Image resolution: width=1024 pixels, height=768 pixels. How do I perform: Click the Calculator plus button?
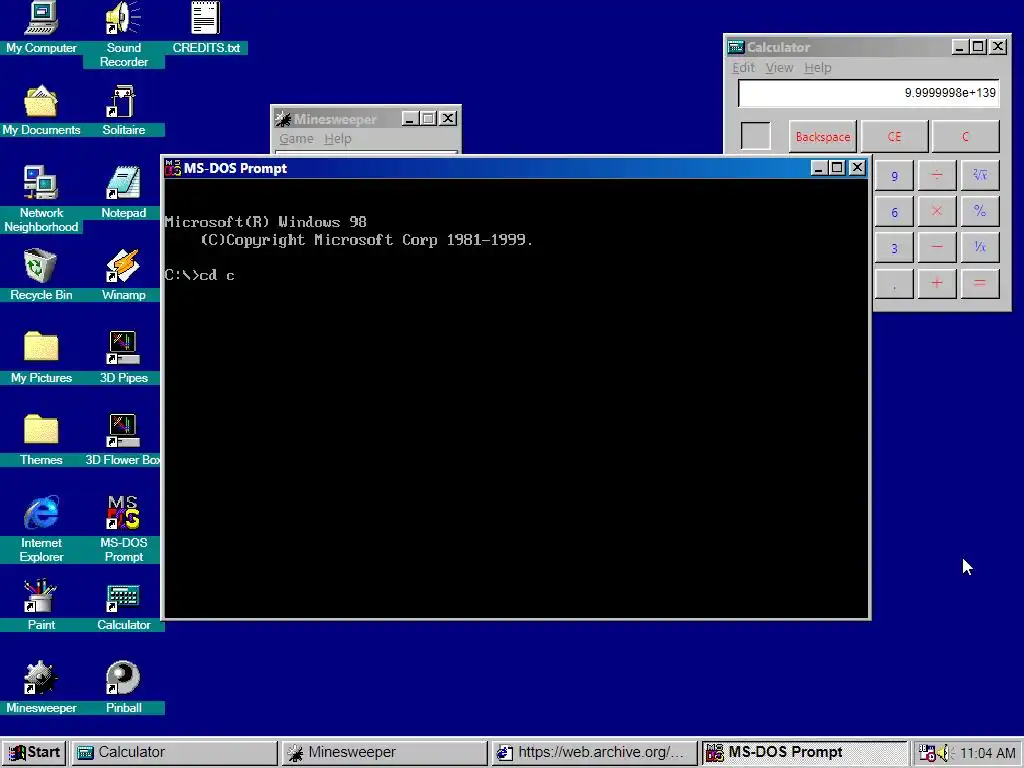(936, 283)
